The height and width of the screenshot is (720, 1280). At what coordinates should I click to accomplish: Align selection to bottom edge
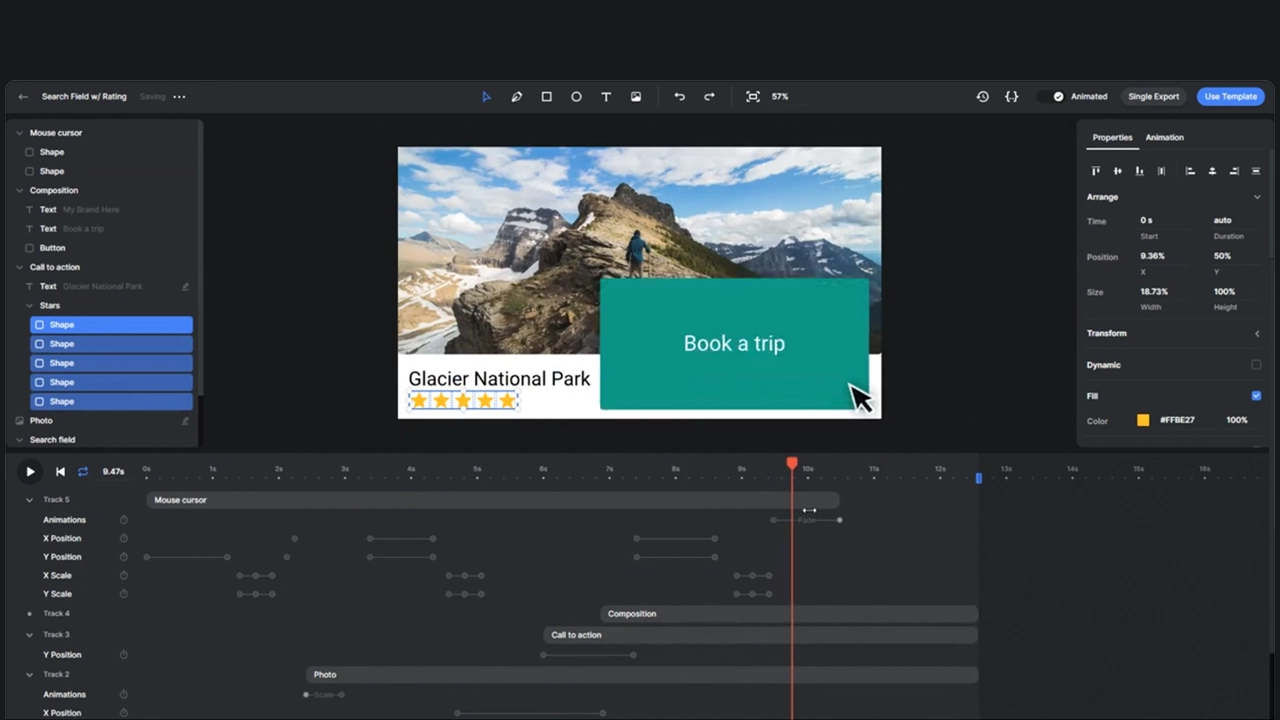(1139, 171)
